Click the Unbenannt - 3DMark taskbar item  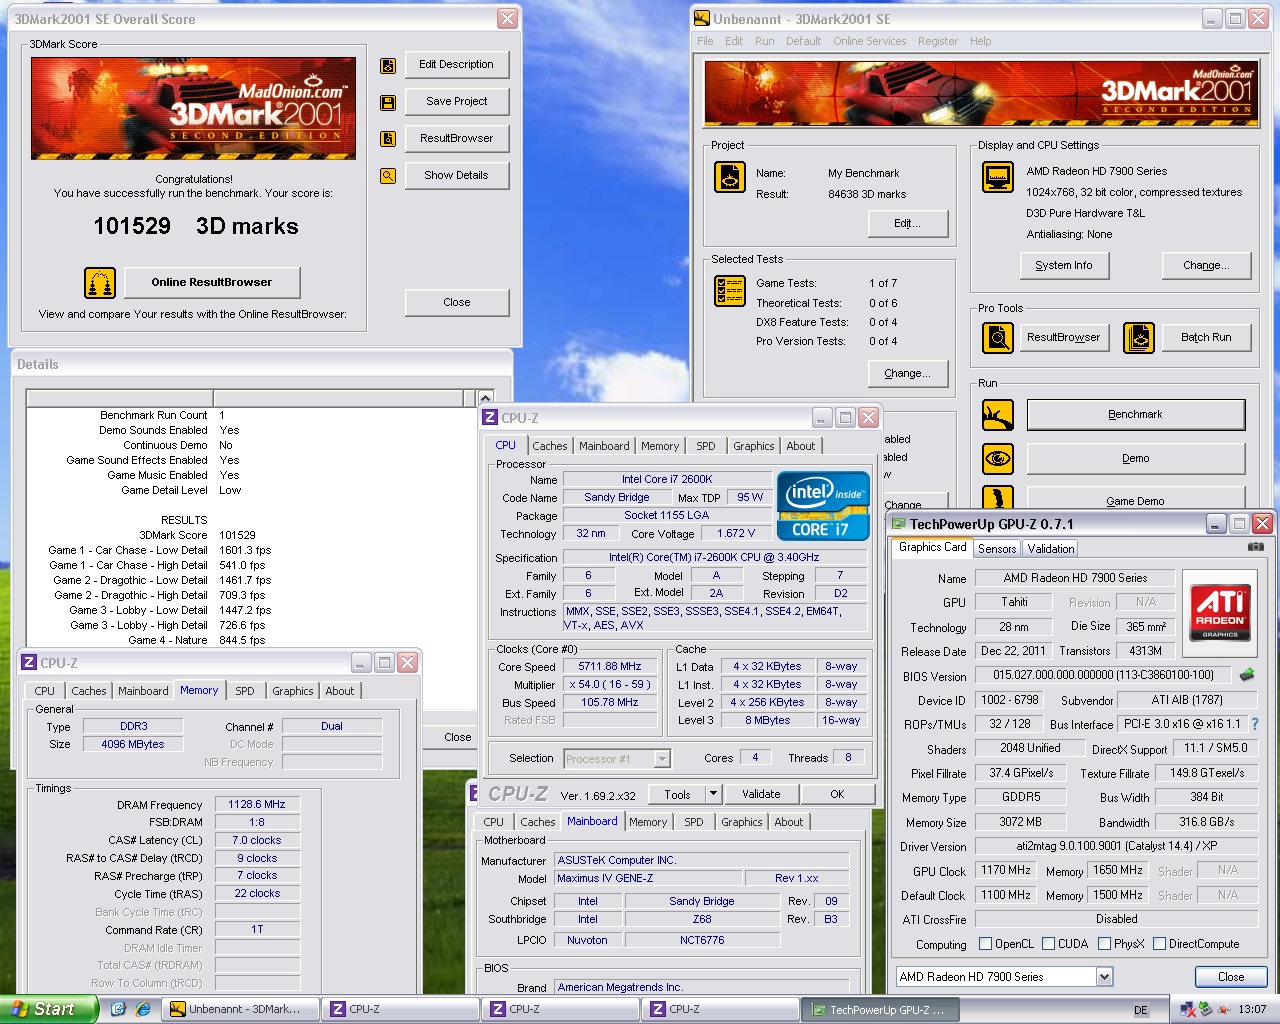pos(240,1010)
